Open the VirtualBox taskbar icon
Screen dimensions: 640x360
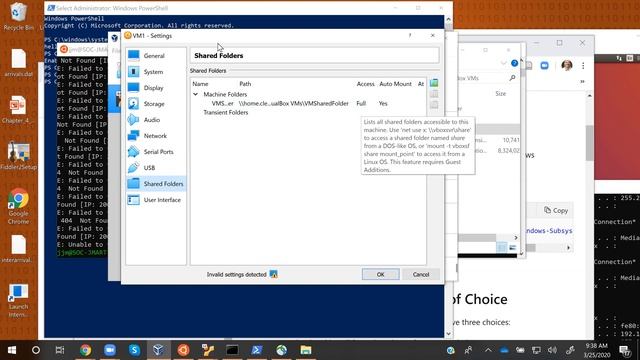coord(159,350)
